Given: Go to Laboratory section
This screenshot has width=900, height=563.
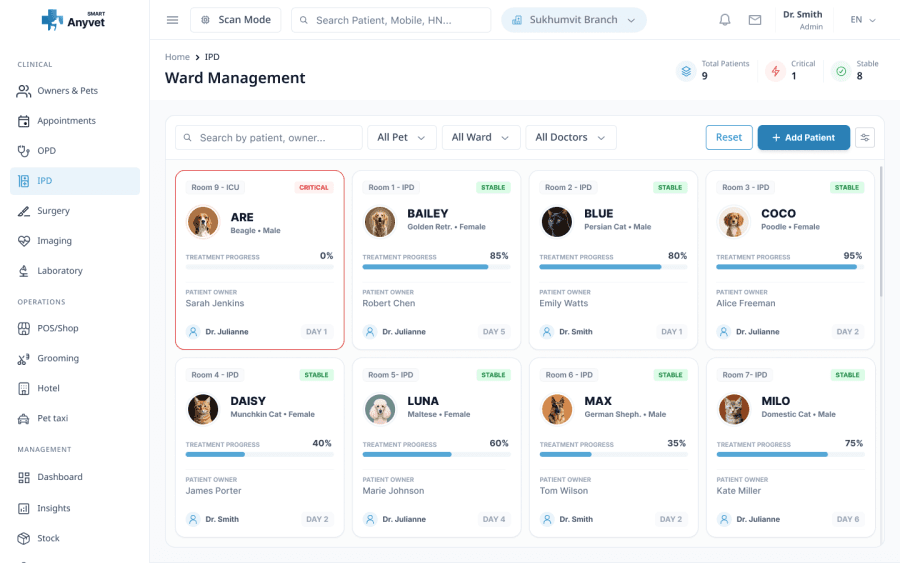Looking at the screenshot, I should coord(59,271).
